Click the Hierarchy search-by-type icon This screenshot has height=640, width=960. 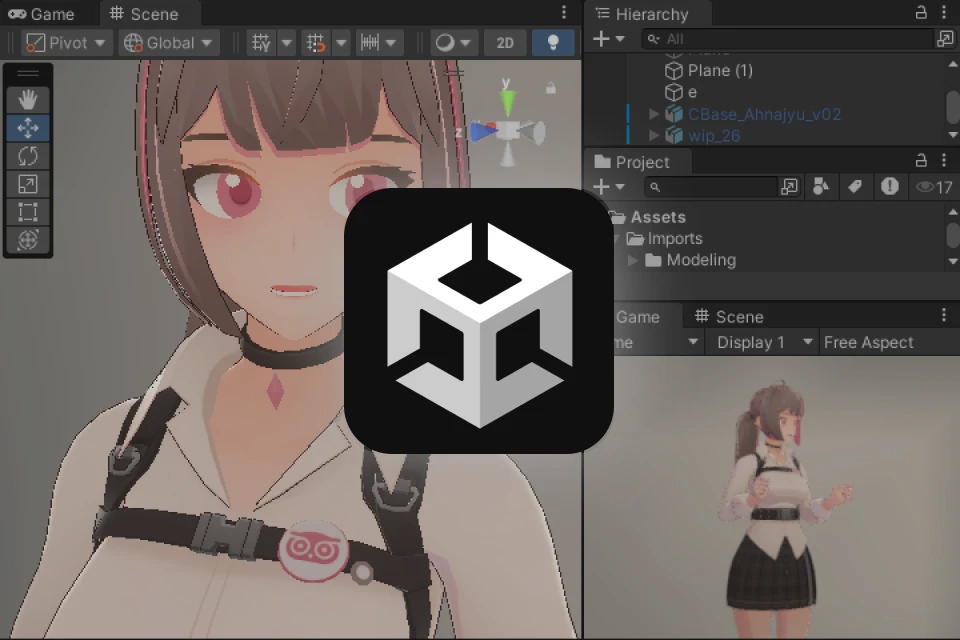point(945,39)
